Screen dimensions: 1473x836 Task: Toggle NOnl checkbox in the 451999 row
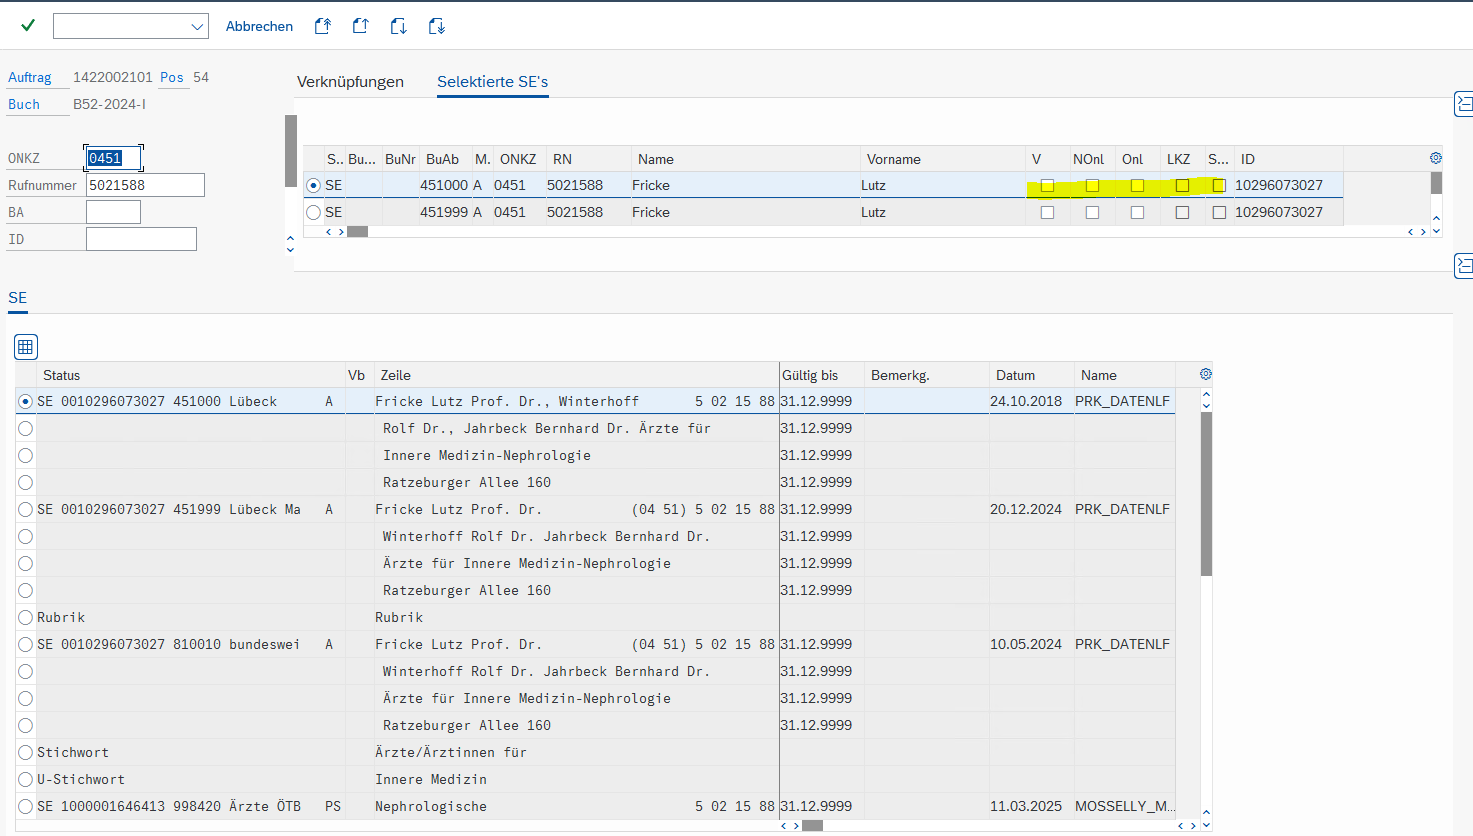click(1092, 212)
